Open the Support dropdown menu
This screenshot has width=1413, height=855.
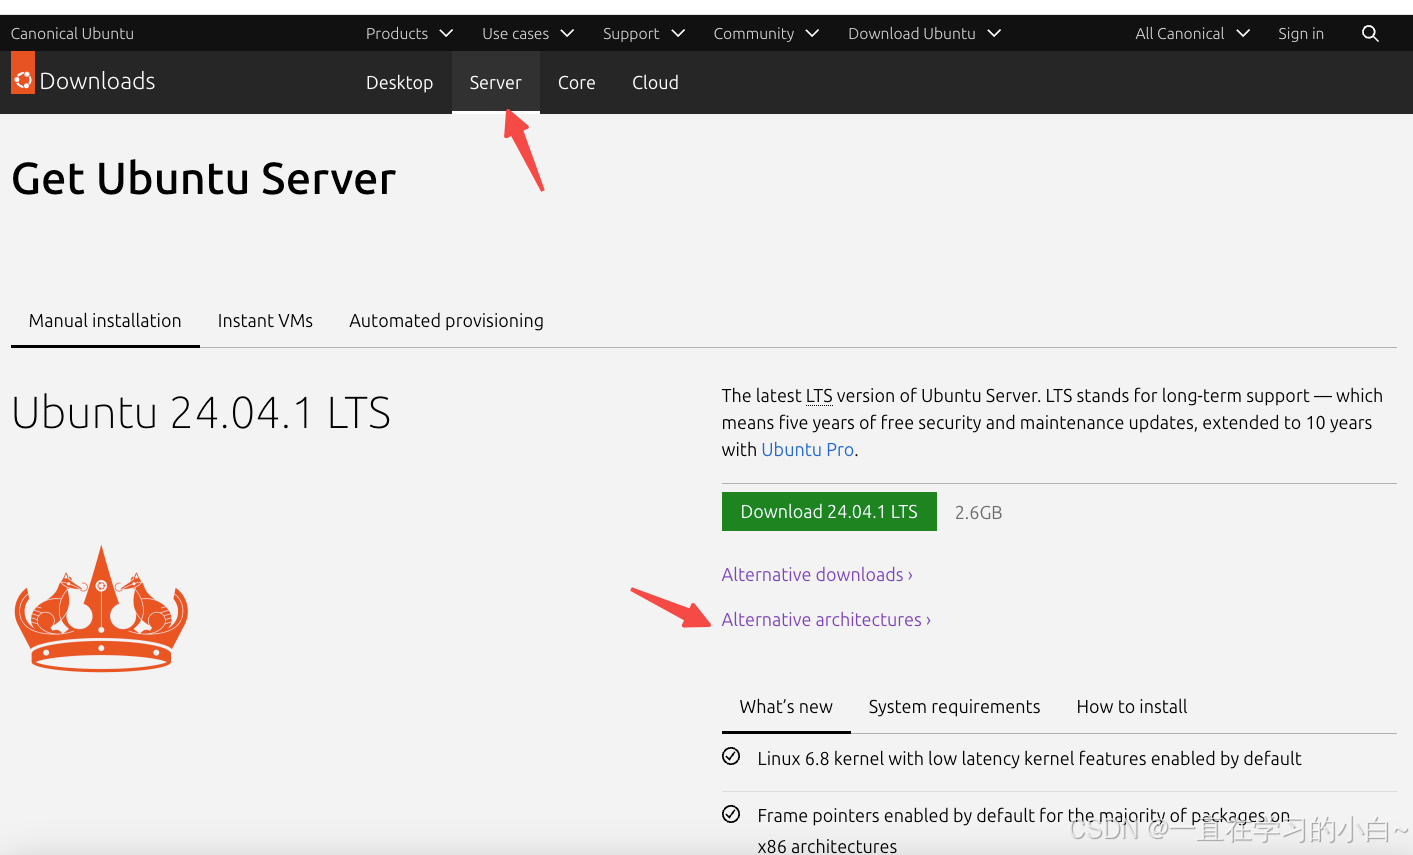[643, 33]
